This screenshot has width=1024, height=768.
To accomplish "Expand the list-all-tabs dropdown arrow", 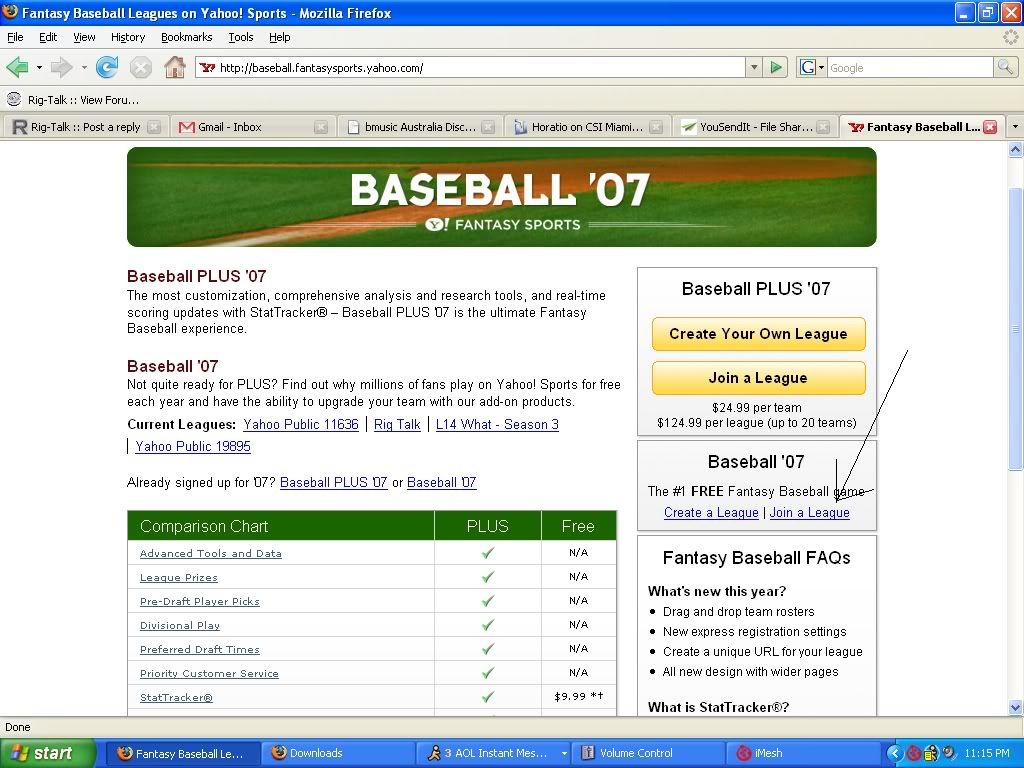I will (x=1014, y=127).
